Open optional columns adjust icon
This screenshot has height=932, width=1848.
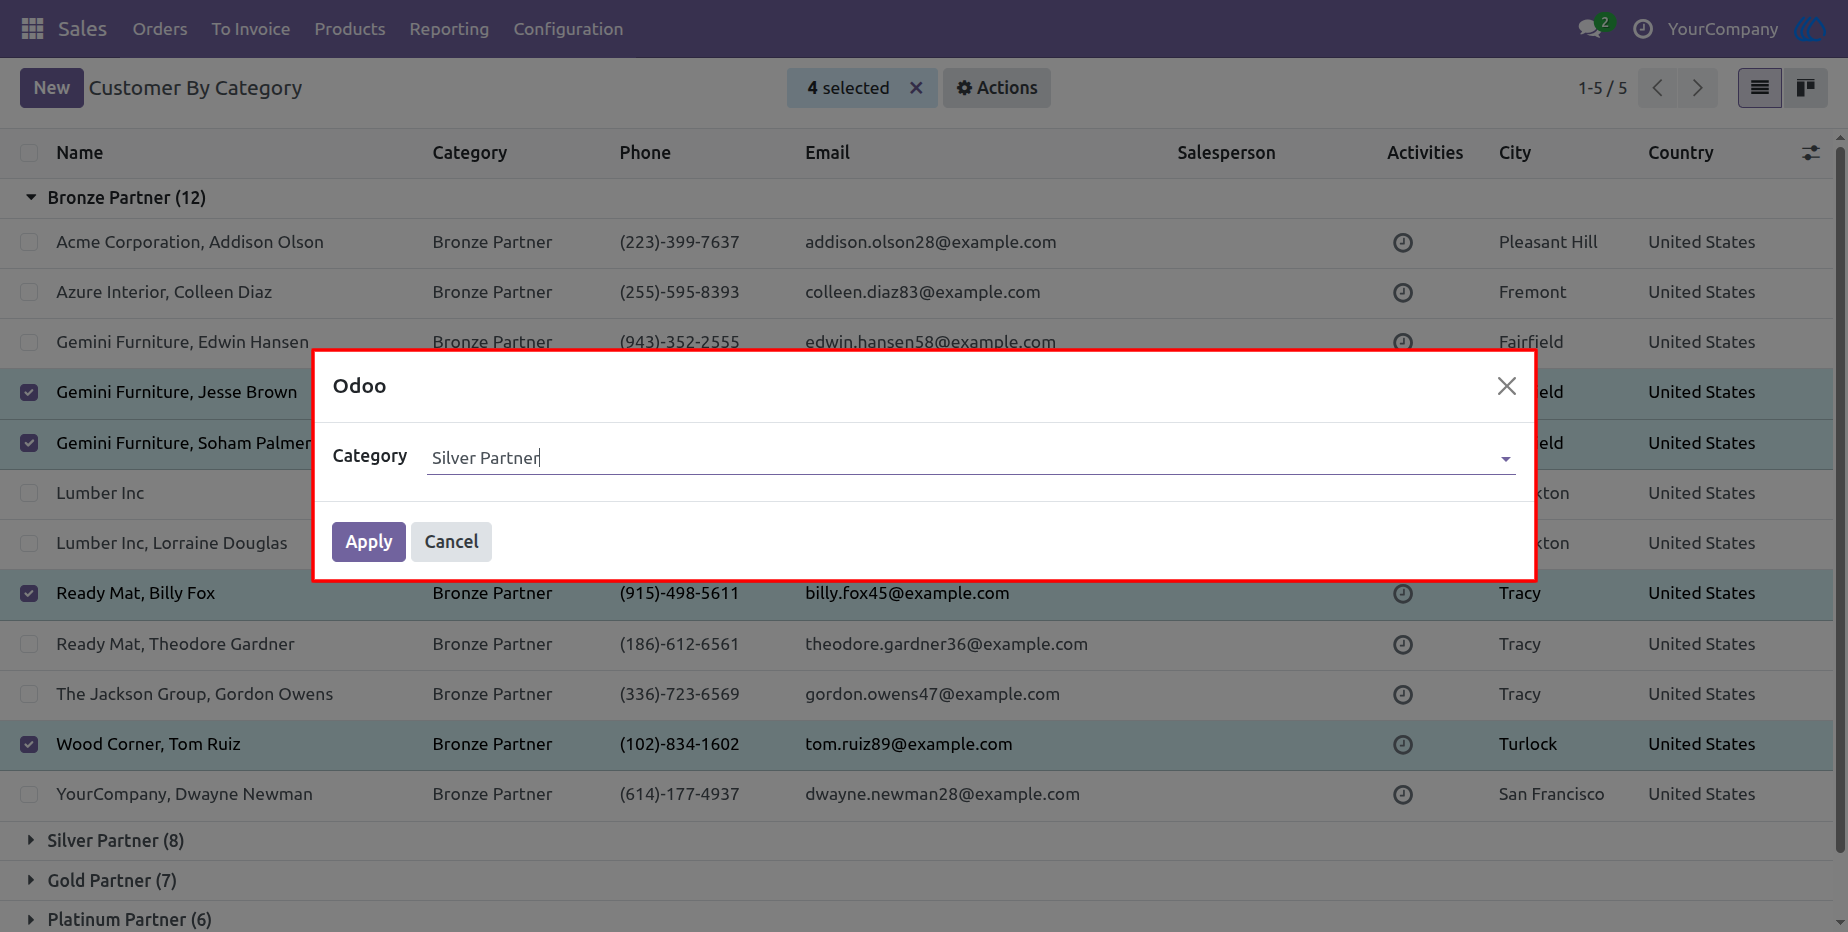1811,153
